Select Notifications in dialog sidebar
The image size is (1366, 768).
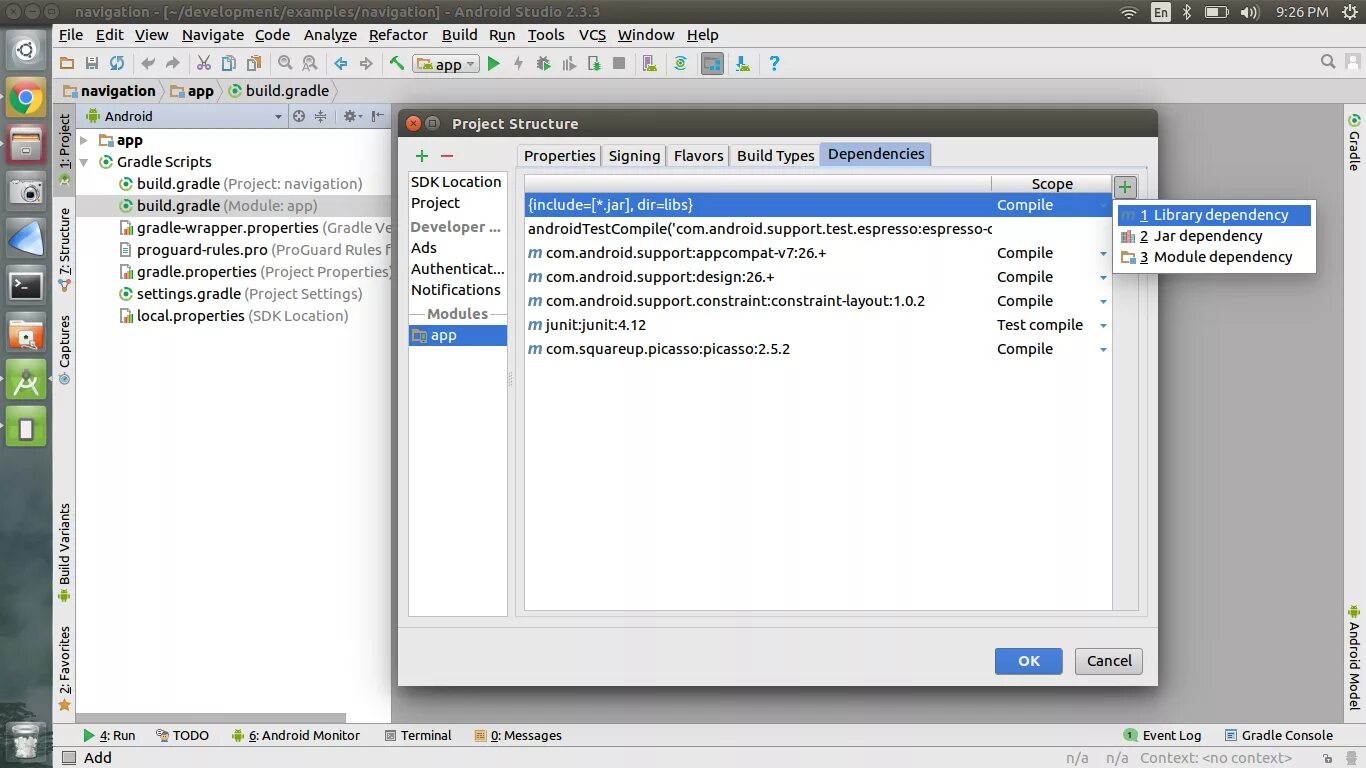click(456, 290)
